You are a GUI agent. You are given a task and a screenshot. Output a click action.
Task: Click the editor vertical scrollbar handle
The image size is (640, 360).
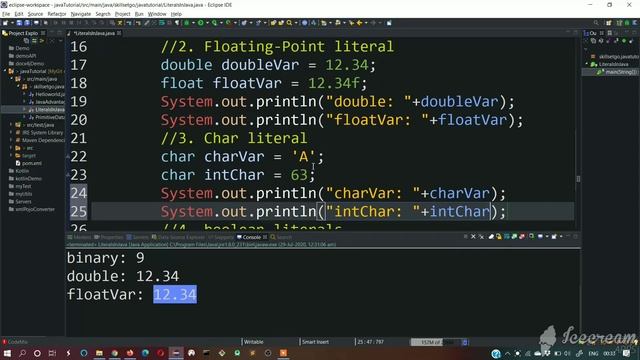[x=578, y=178]
